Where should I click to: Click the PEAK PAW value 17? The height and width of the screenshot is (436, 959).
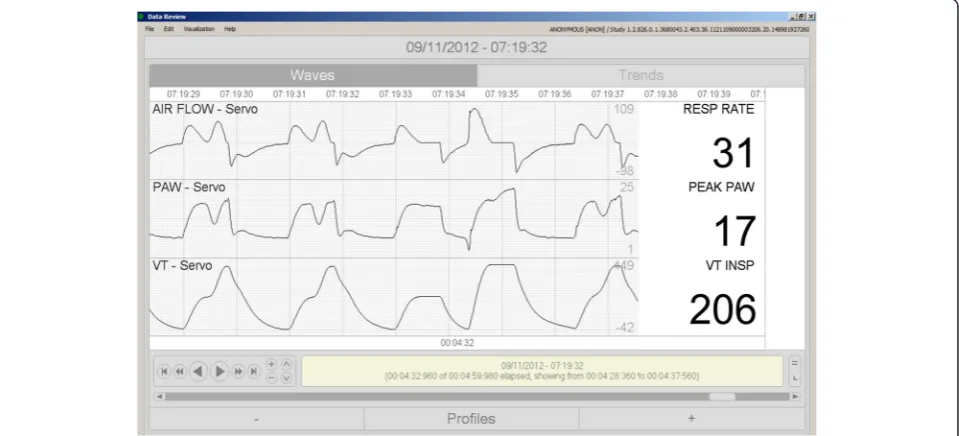(735, 231)
